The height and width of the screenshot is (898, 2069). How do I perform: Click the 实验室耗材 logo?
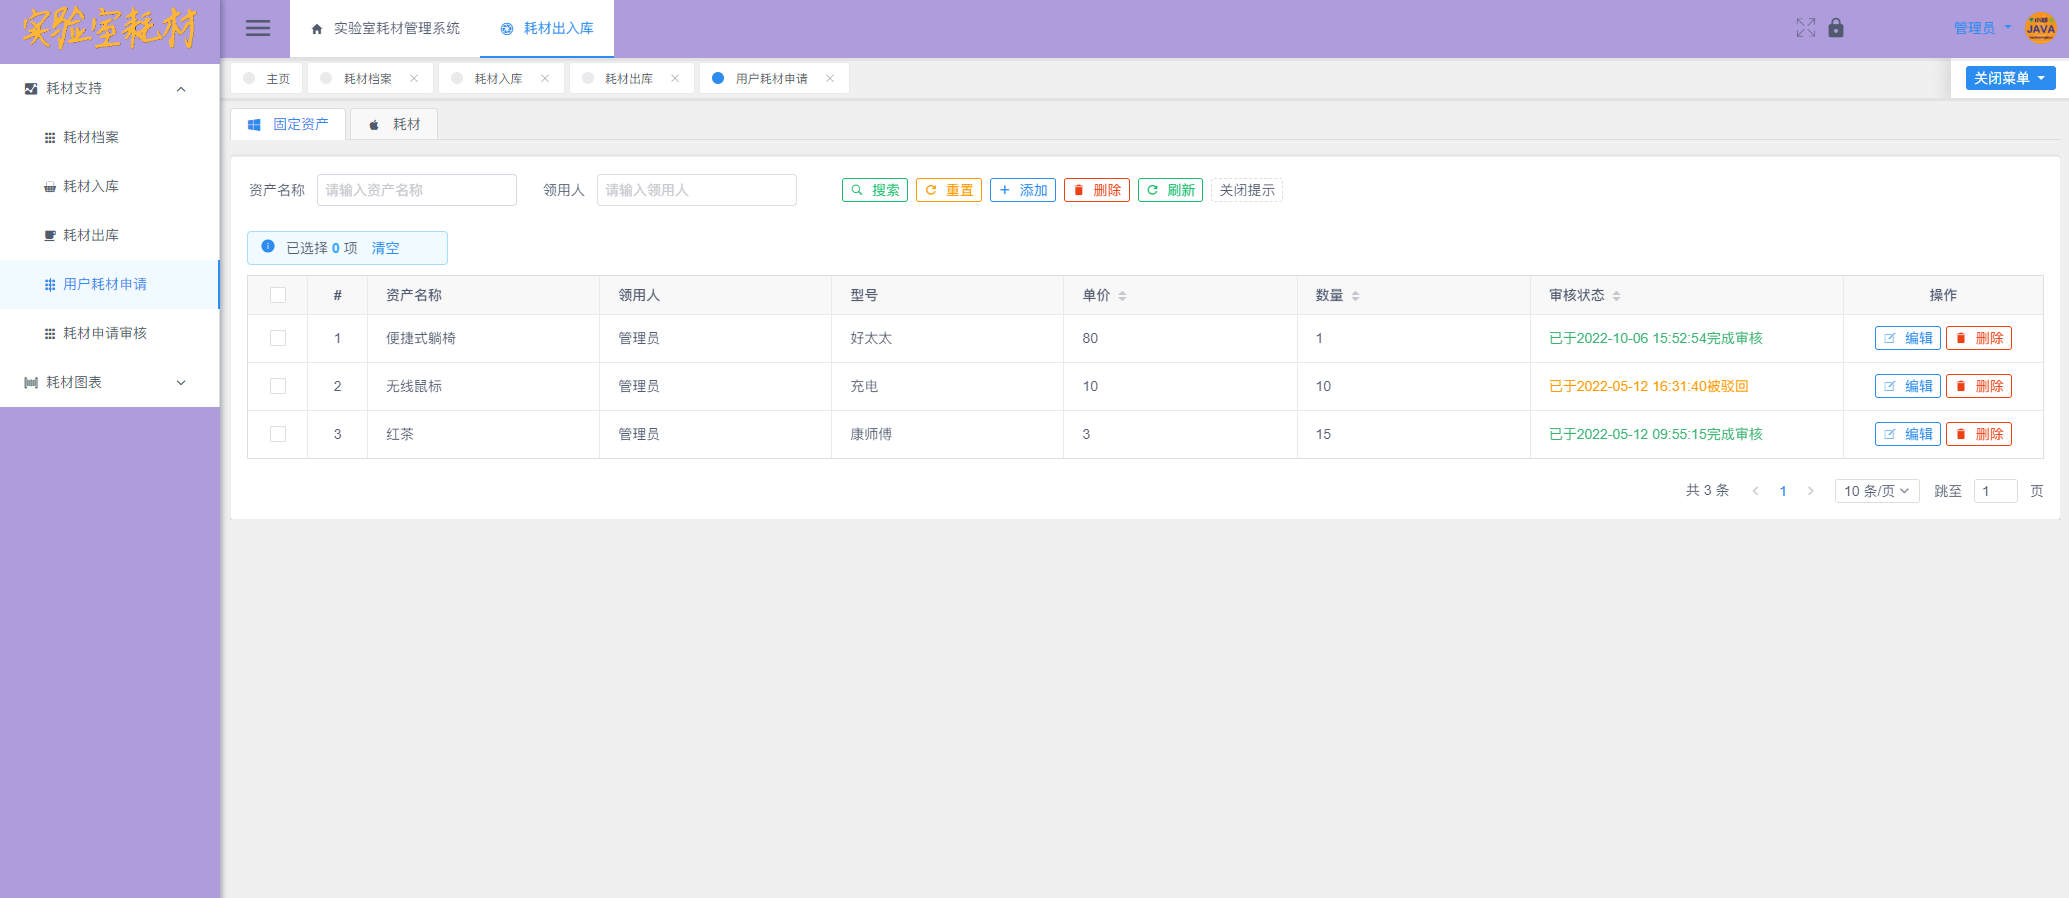[x=109, y=29]
